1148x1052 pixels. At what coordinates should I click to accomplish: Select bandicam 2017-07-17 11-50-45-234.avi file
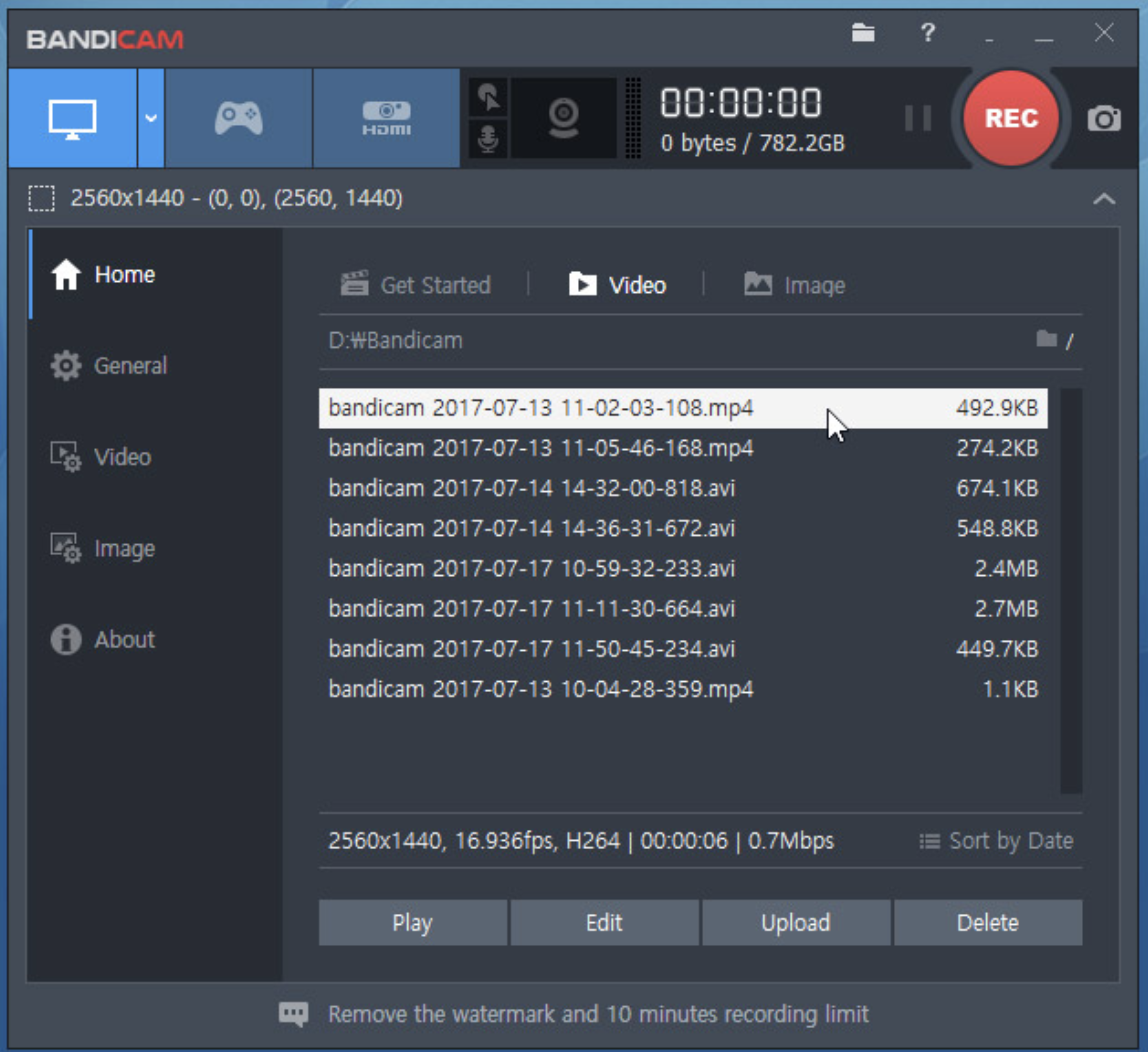683,649
